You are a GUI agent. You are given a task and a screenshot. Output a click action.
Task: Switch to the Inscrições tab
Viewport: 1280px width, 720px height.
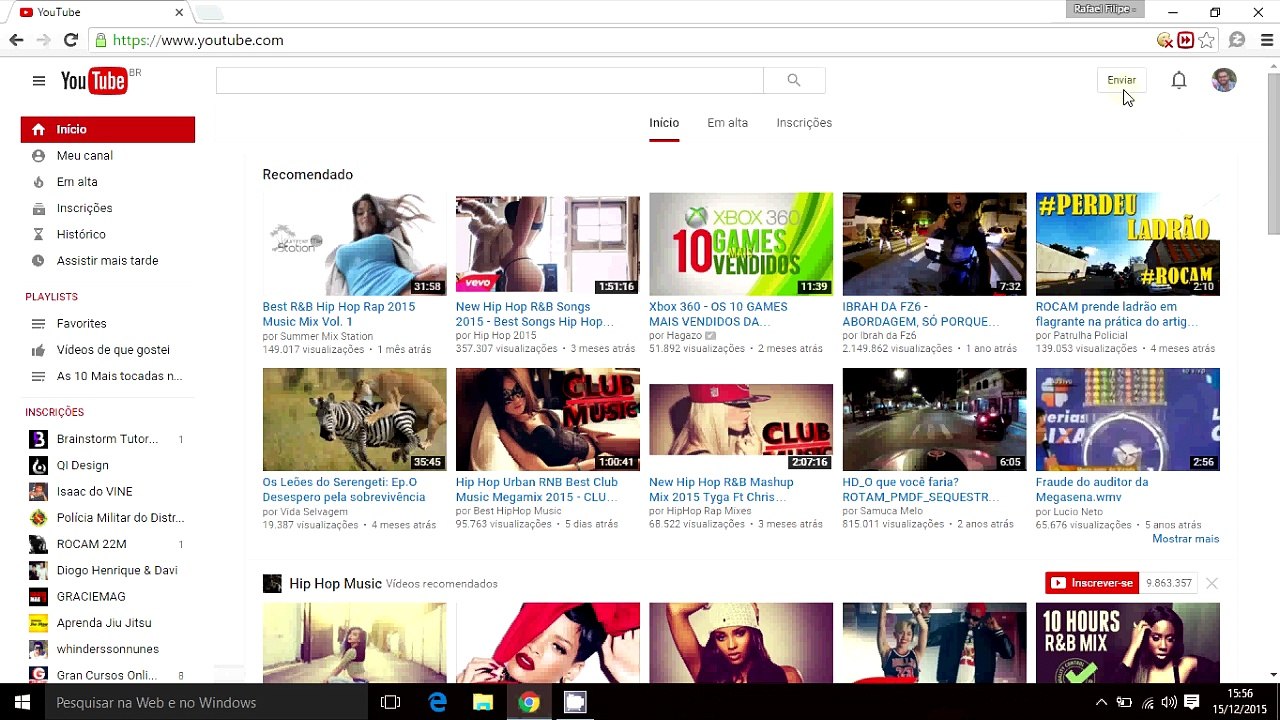click(x=804, y=123)
